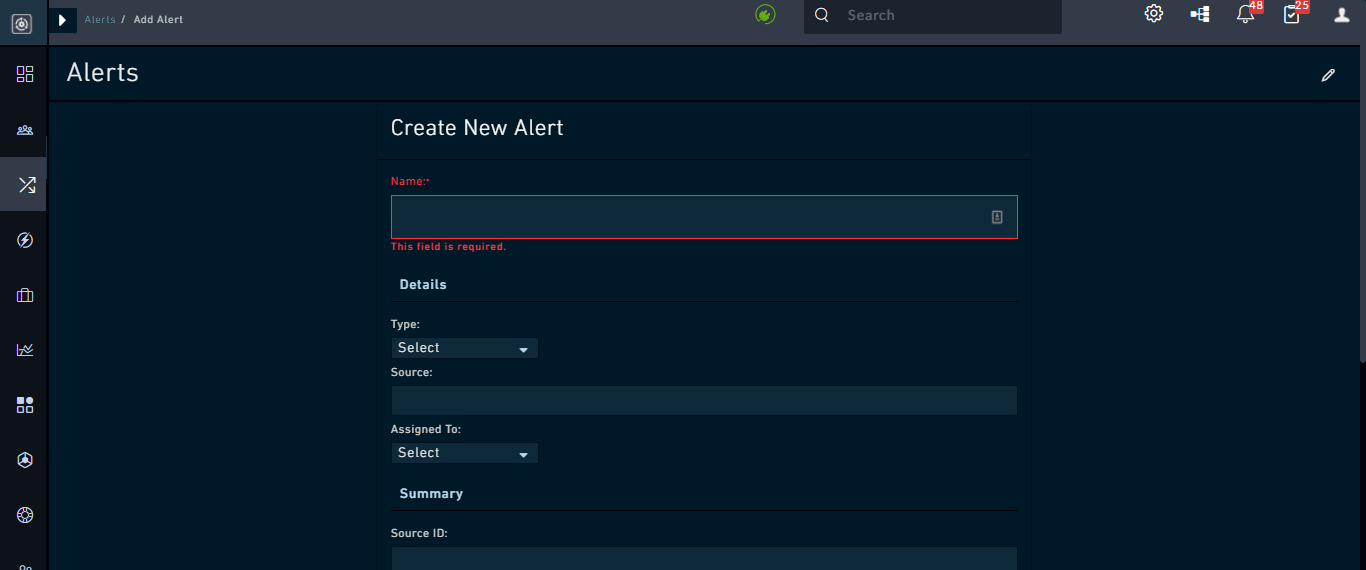The width and height of the screenshot is (1366, 570).
Task: Open the Type Select dropdown
Action: pyautogui.click(x=464, y=348)
